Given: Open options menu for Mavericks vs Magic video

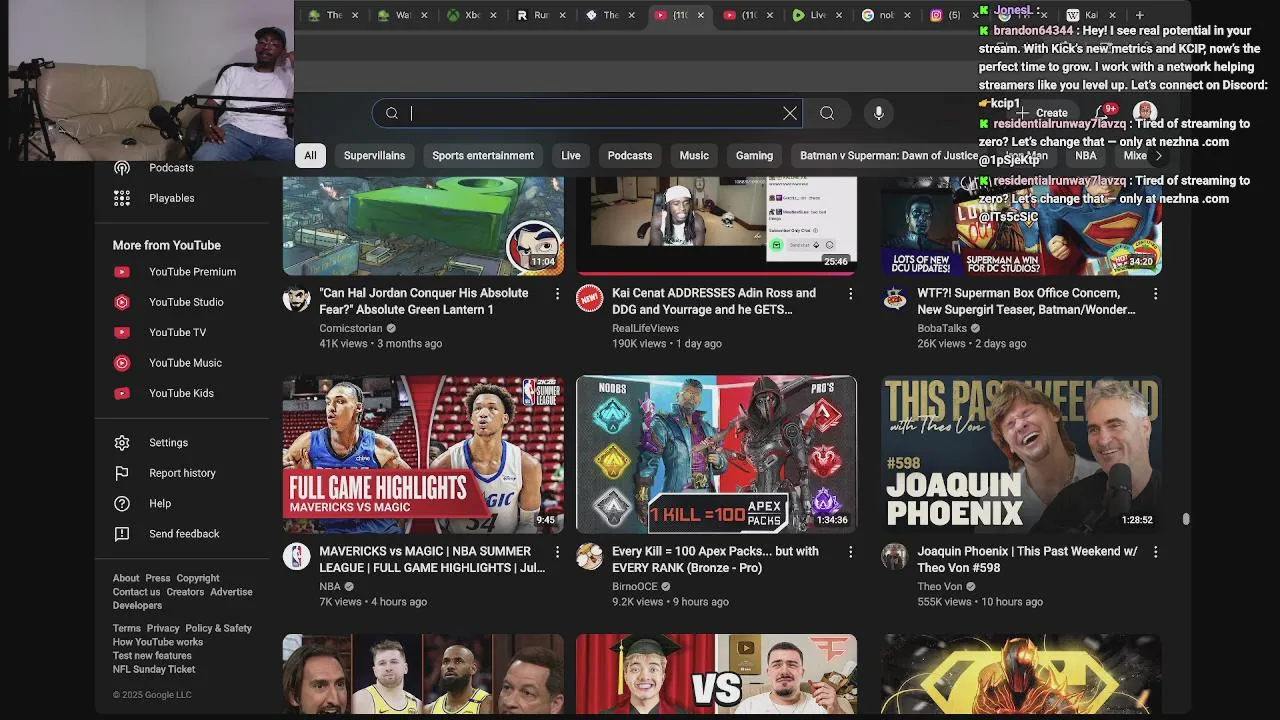Looking at the screenshot, I should point(557,552).
